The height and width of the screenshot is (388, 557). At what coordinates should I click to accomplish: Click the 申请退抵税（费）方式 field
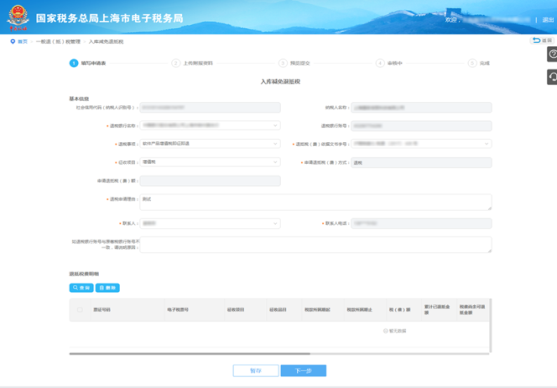421,162
